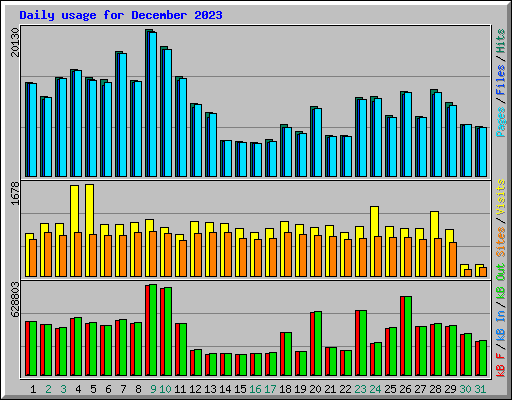
Task: Click day label 20 on the x-axis
Action: (315, 389)
